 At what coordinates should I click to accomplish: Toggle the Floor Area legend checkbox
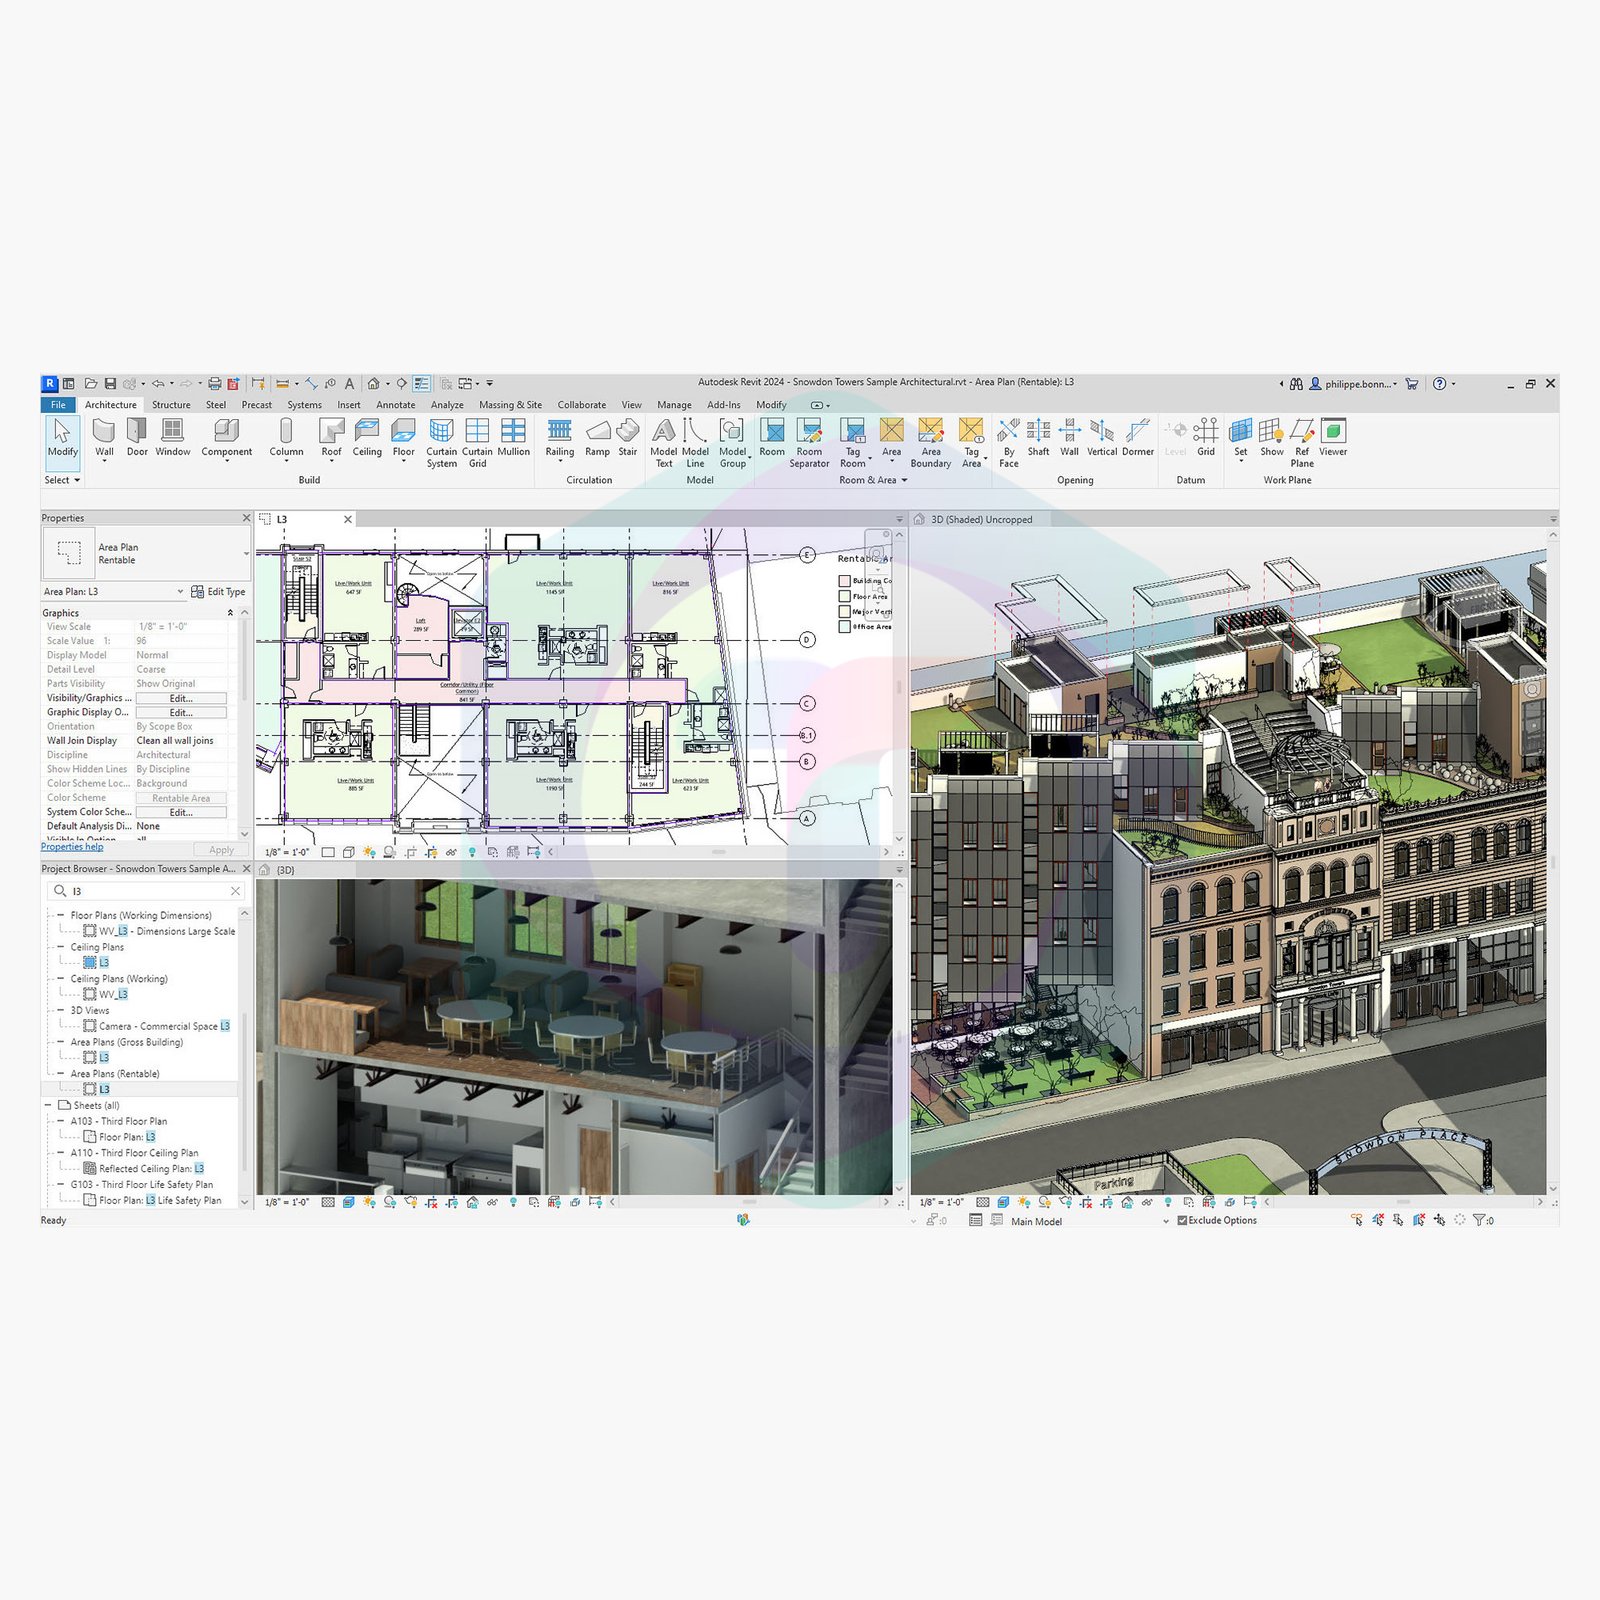[844, 596]
